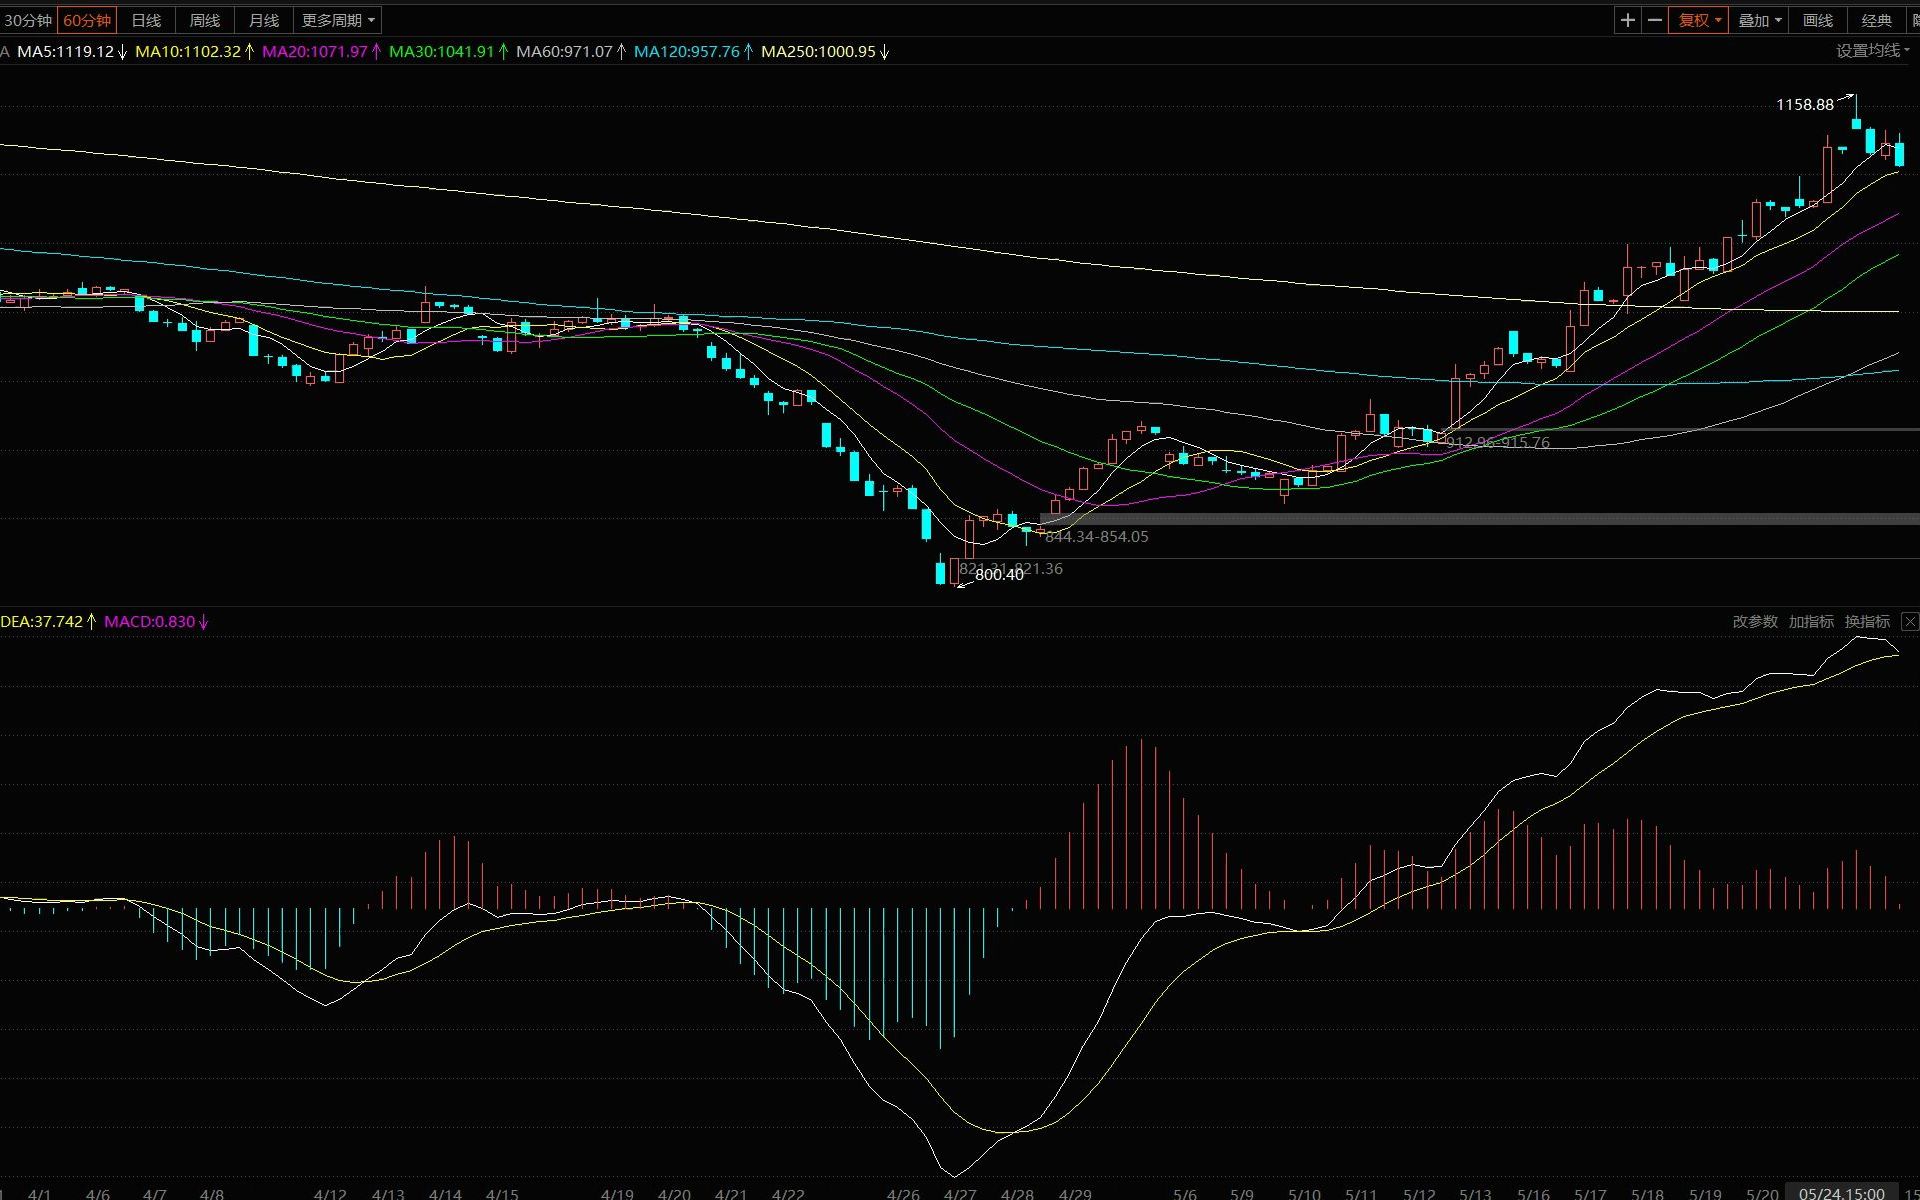Click 换指标 to change indicator
1920x1200 pixels.
click(x=1867, y=622)
